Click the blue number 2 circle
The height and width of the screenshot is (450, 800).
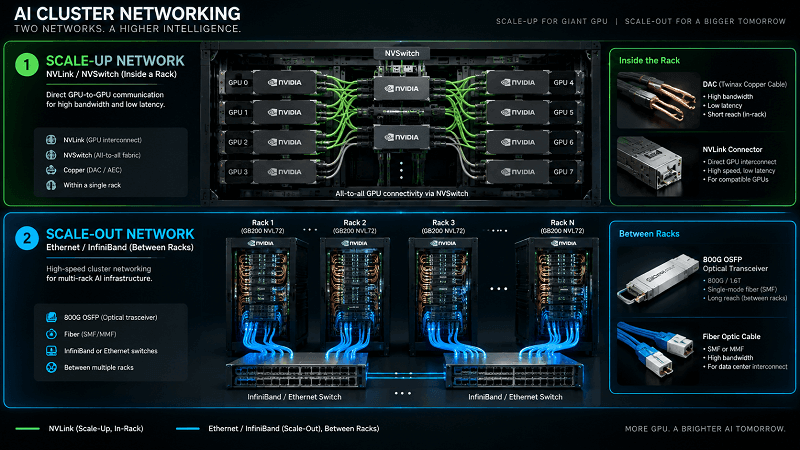[27, 238]
